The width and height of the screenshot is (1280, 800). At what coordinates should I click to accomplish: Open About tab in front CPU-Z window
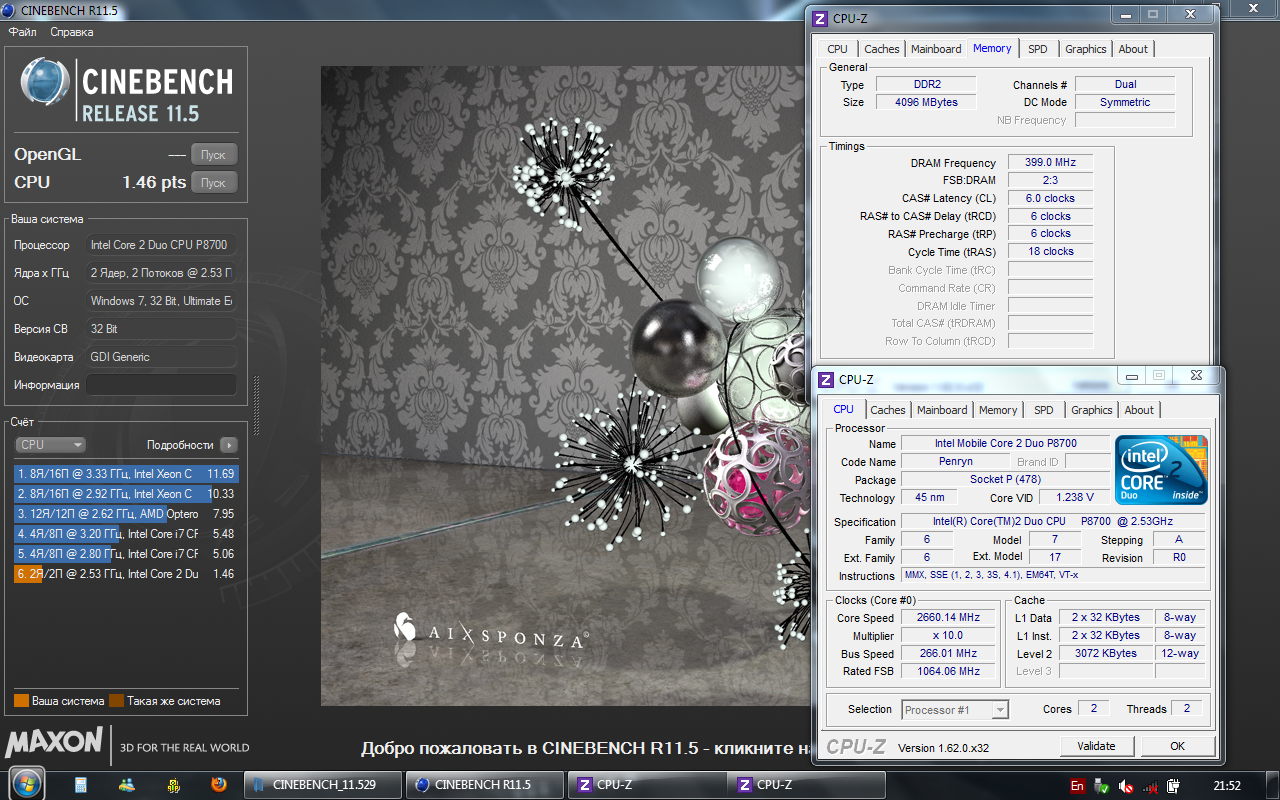pos(1139,410)
